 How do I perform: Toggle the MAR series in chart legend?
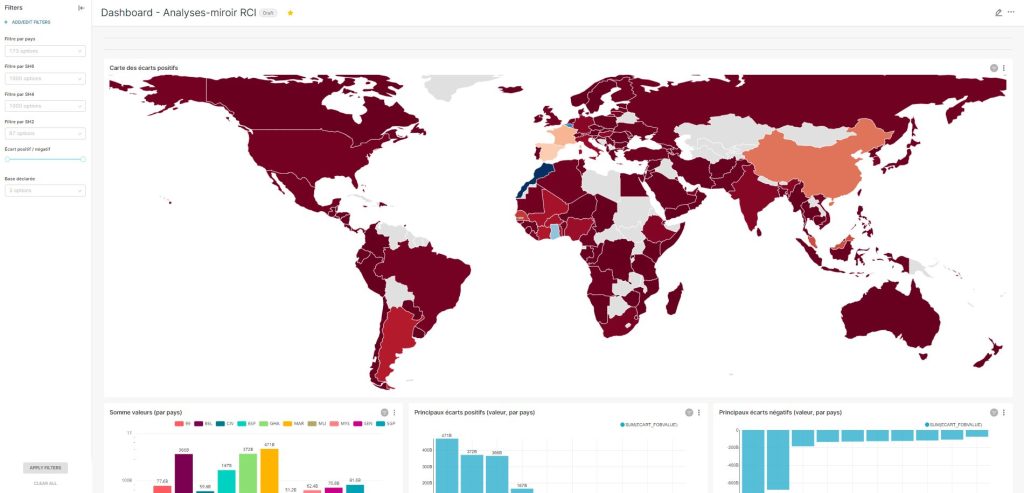[293, 424]
